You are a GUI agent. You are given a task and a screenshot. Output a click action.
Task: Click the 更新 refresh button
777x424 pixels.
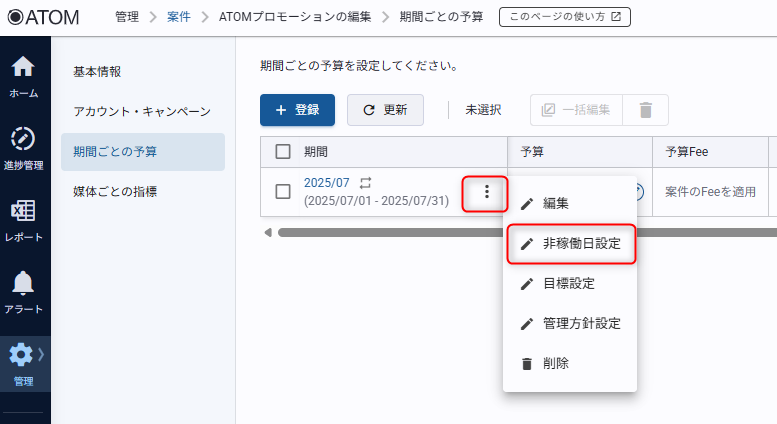coord(385,110)
